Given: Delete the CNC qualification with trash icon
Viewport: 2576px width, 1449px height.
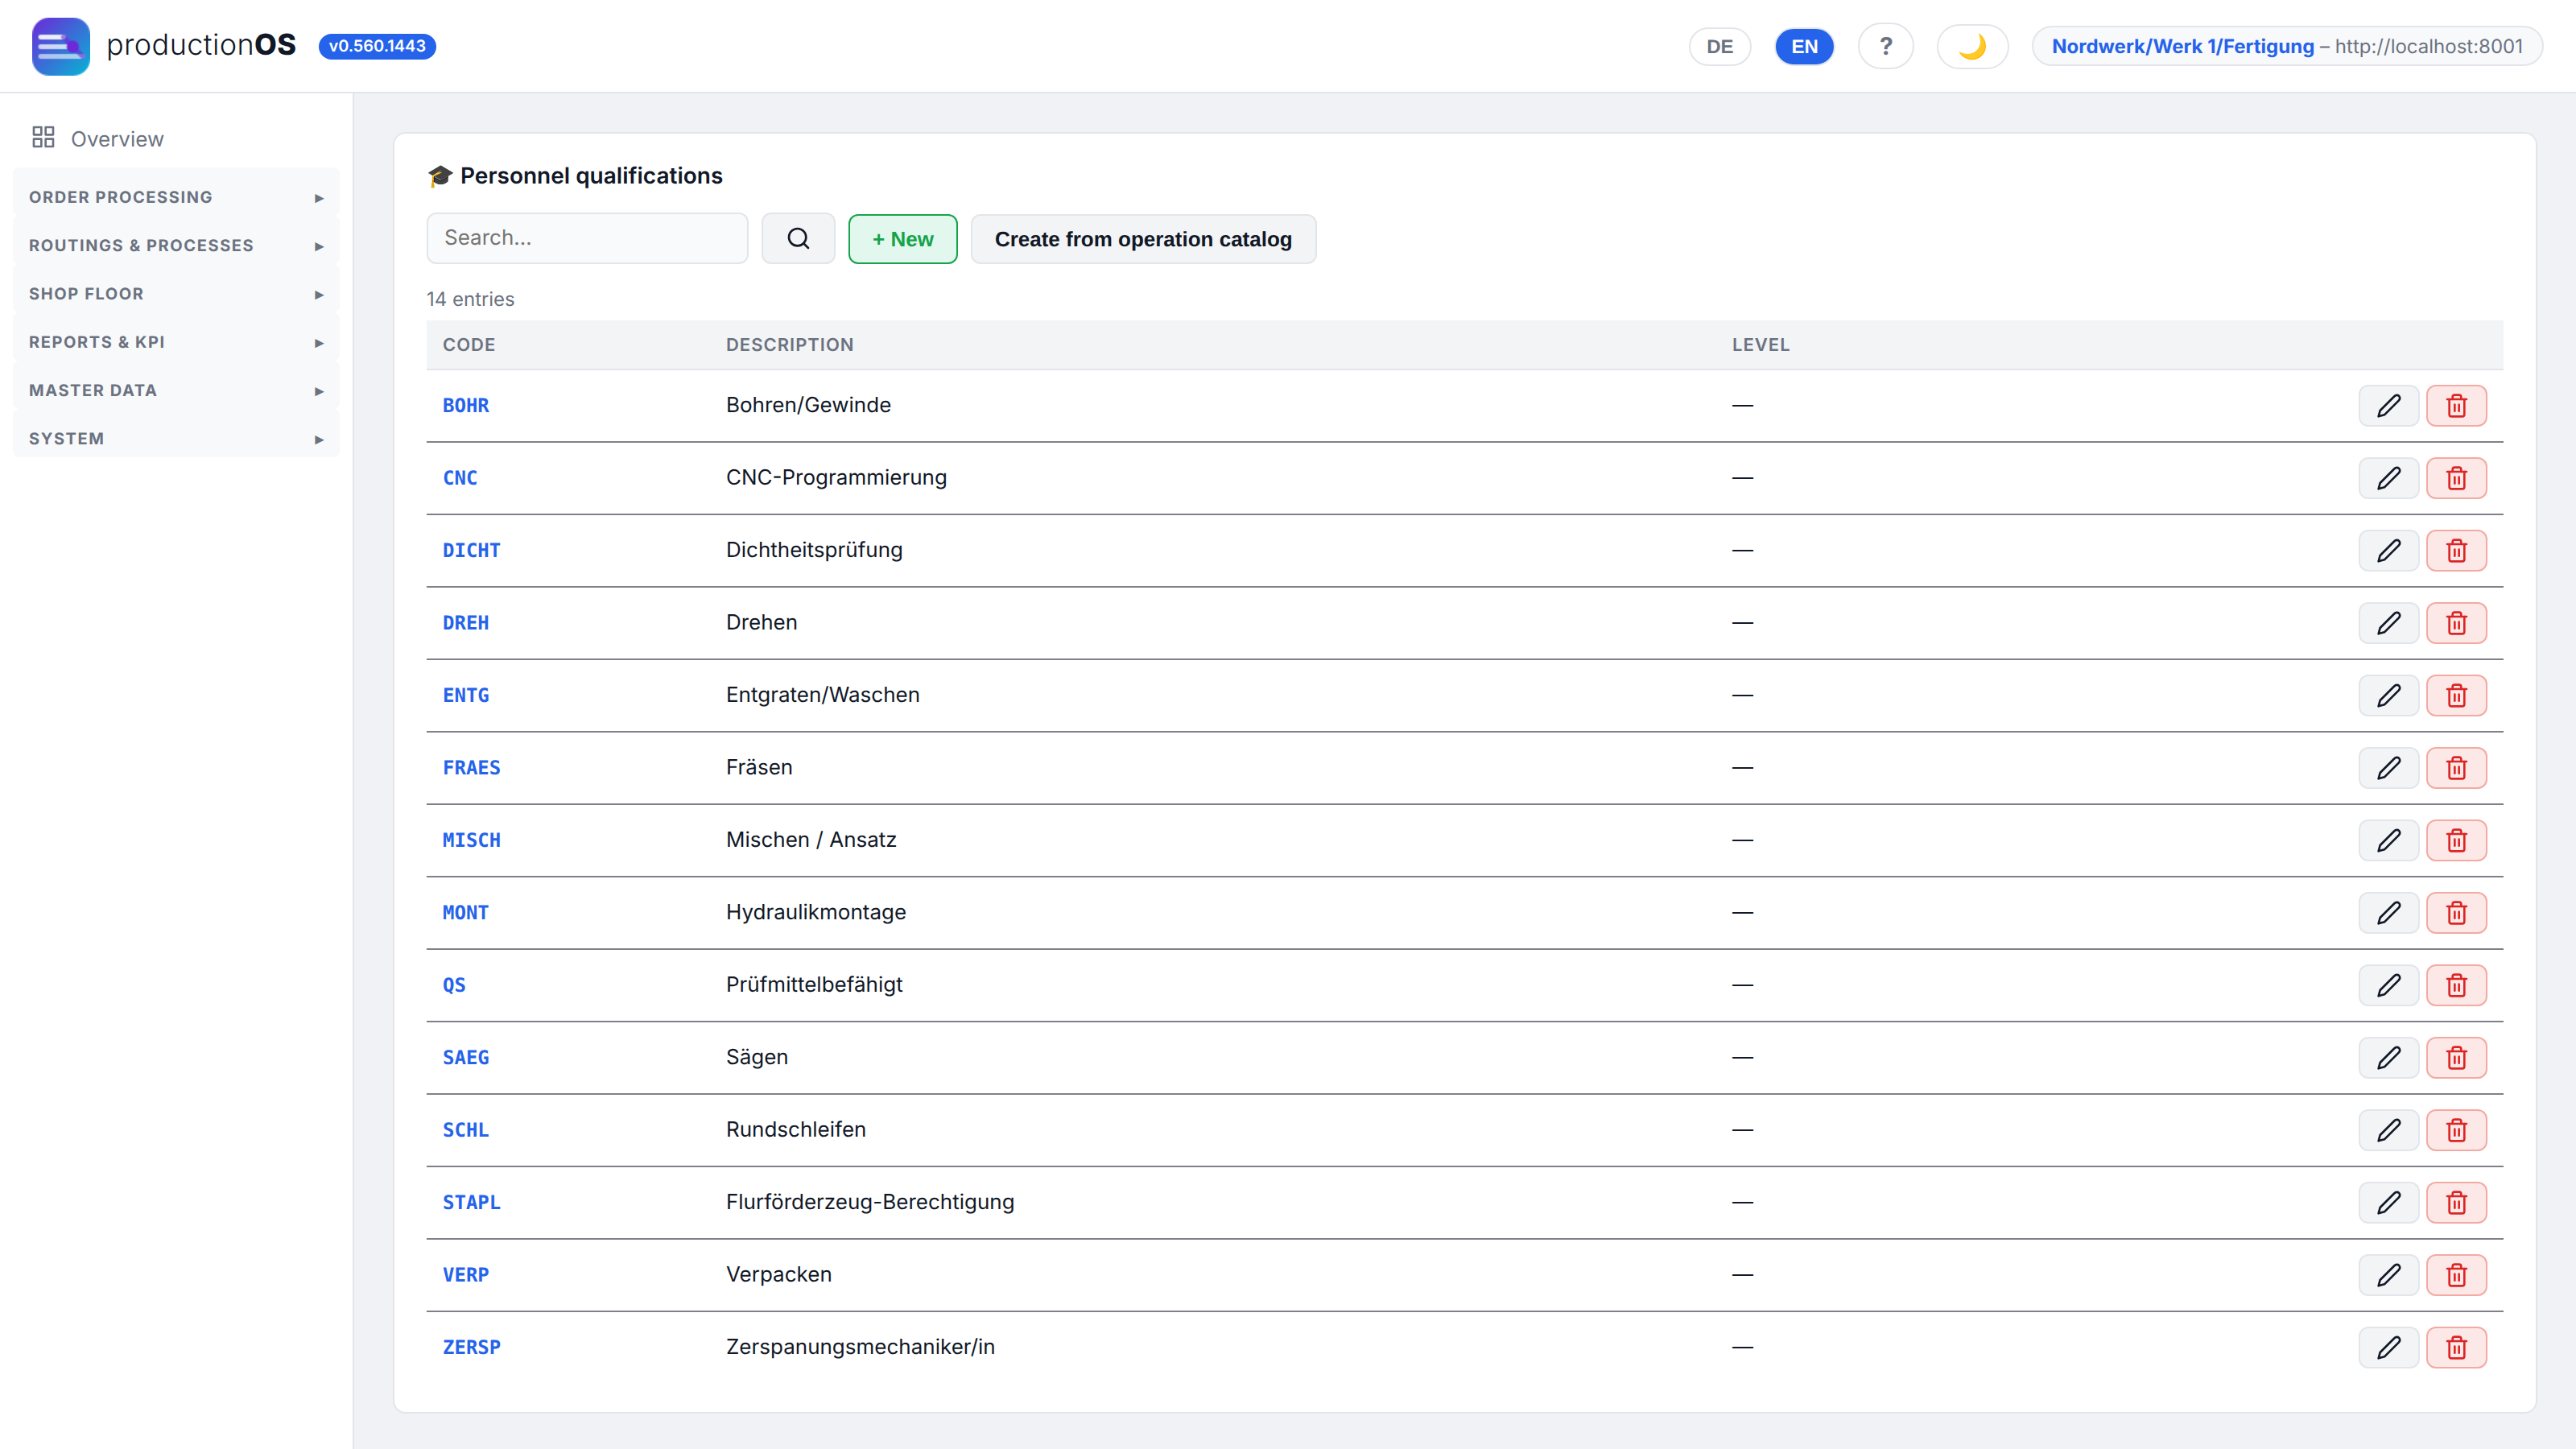Looking at the screenshot, I should point(2456,478).
